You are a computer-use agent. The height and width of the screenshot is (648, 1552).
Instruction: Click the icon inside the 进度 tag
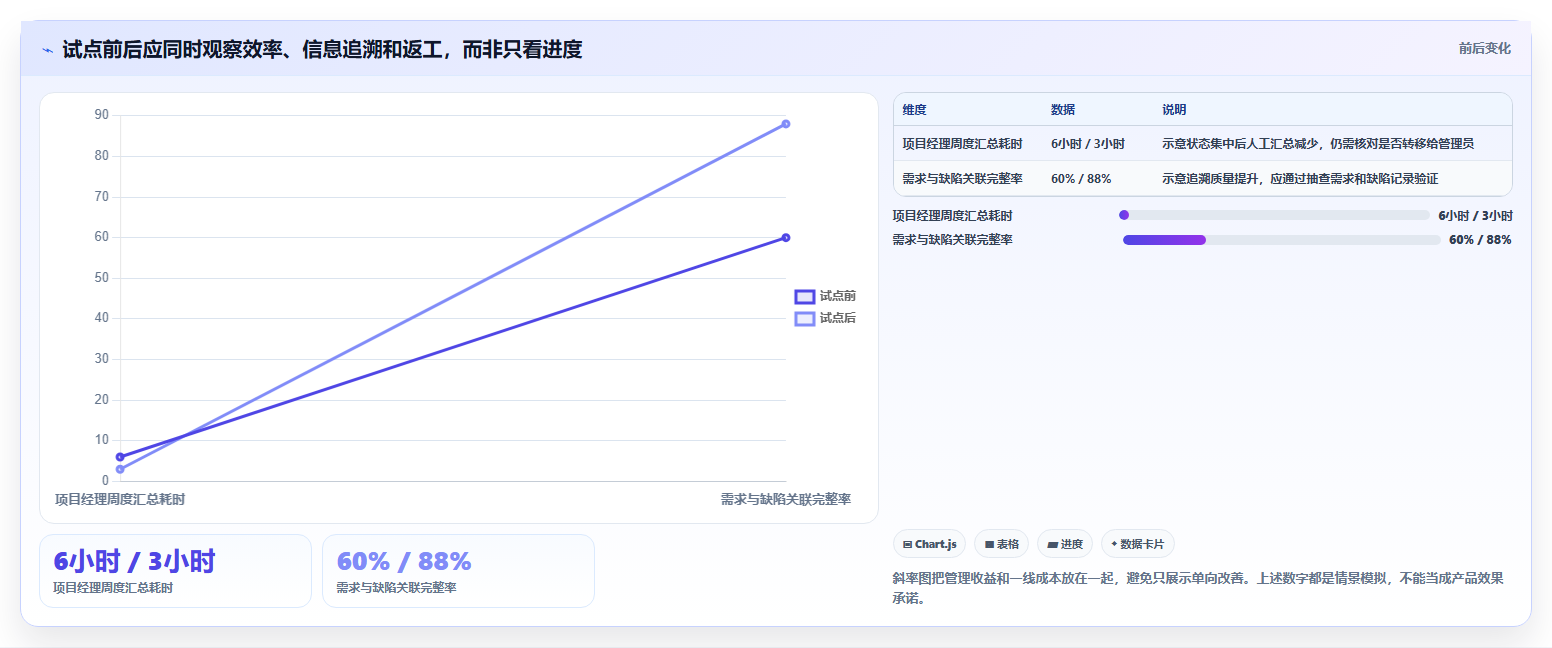point(1052,545)
